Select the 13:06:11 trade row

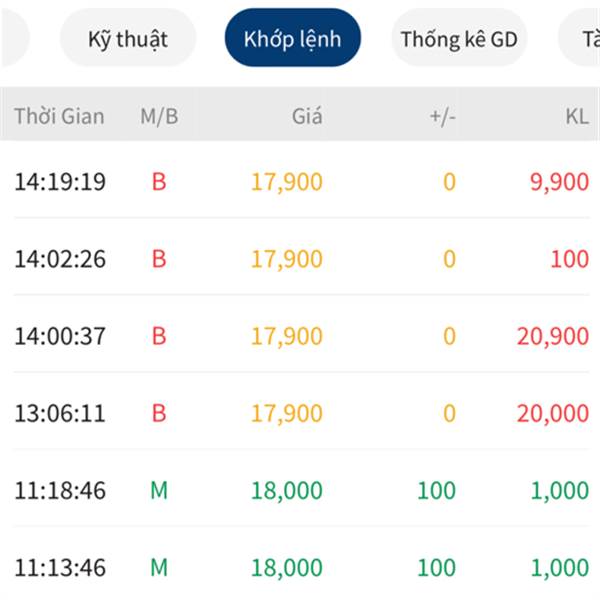(302, 413)
